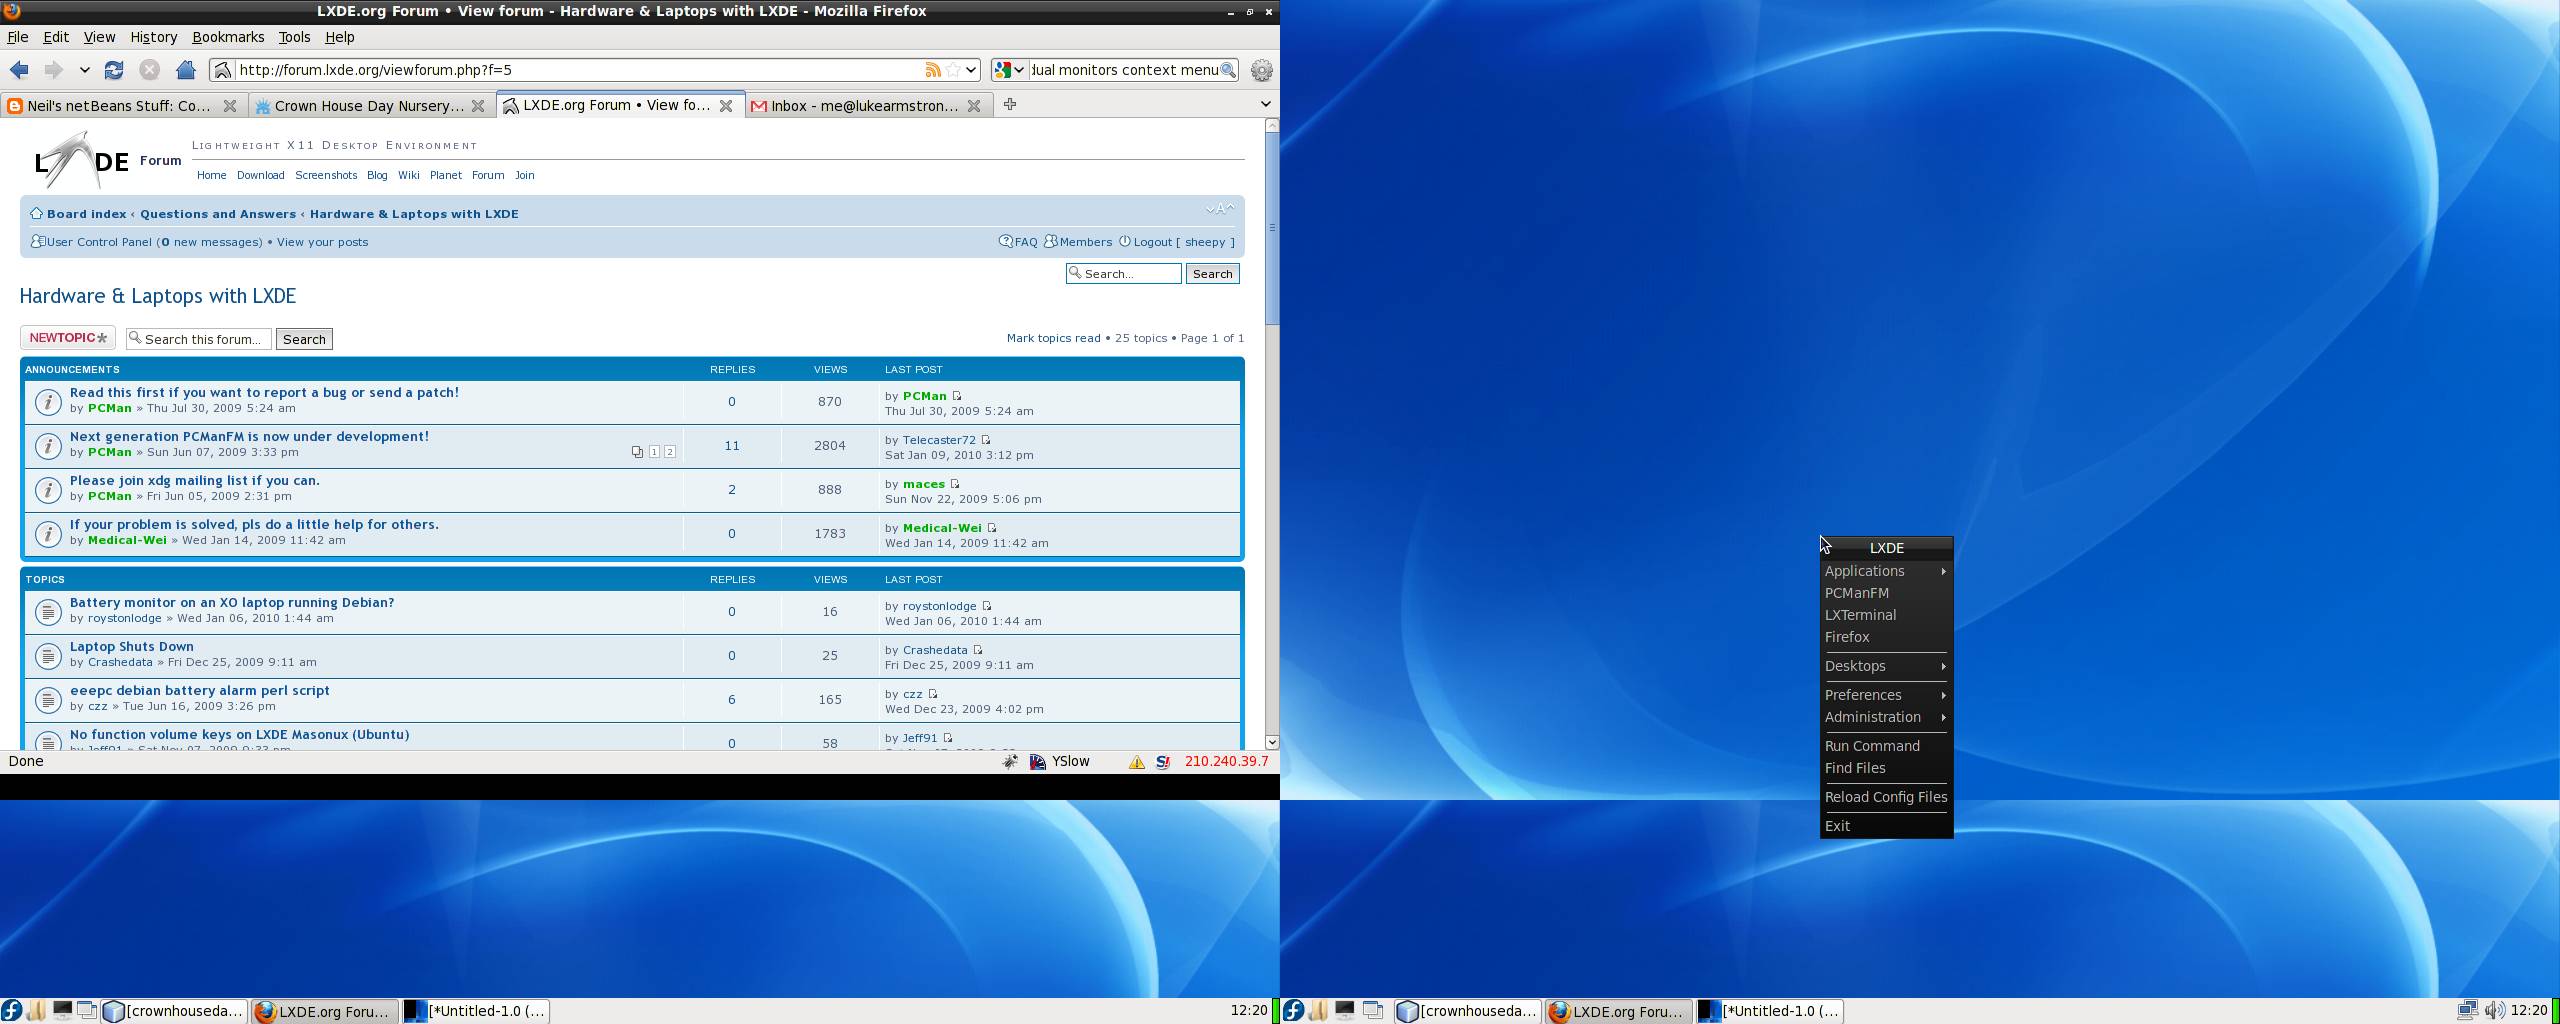Click the Stop loading button
The height and width of the screenshot is (1024, 2560).
(150, 70)
